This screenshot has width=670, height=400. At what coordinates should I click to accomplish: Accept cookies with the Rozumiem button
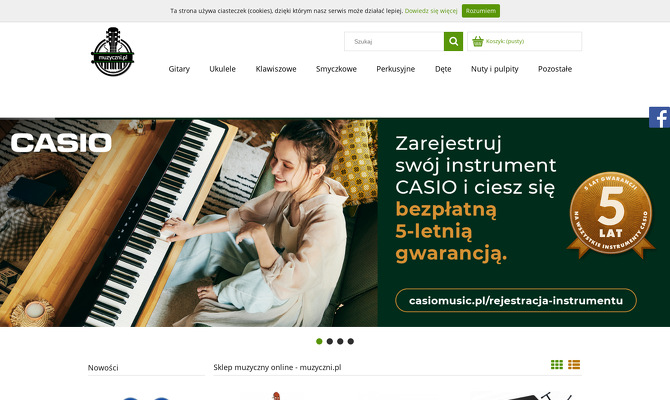pyautogui.click(x=481, y=11)
